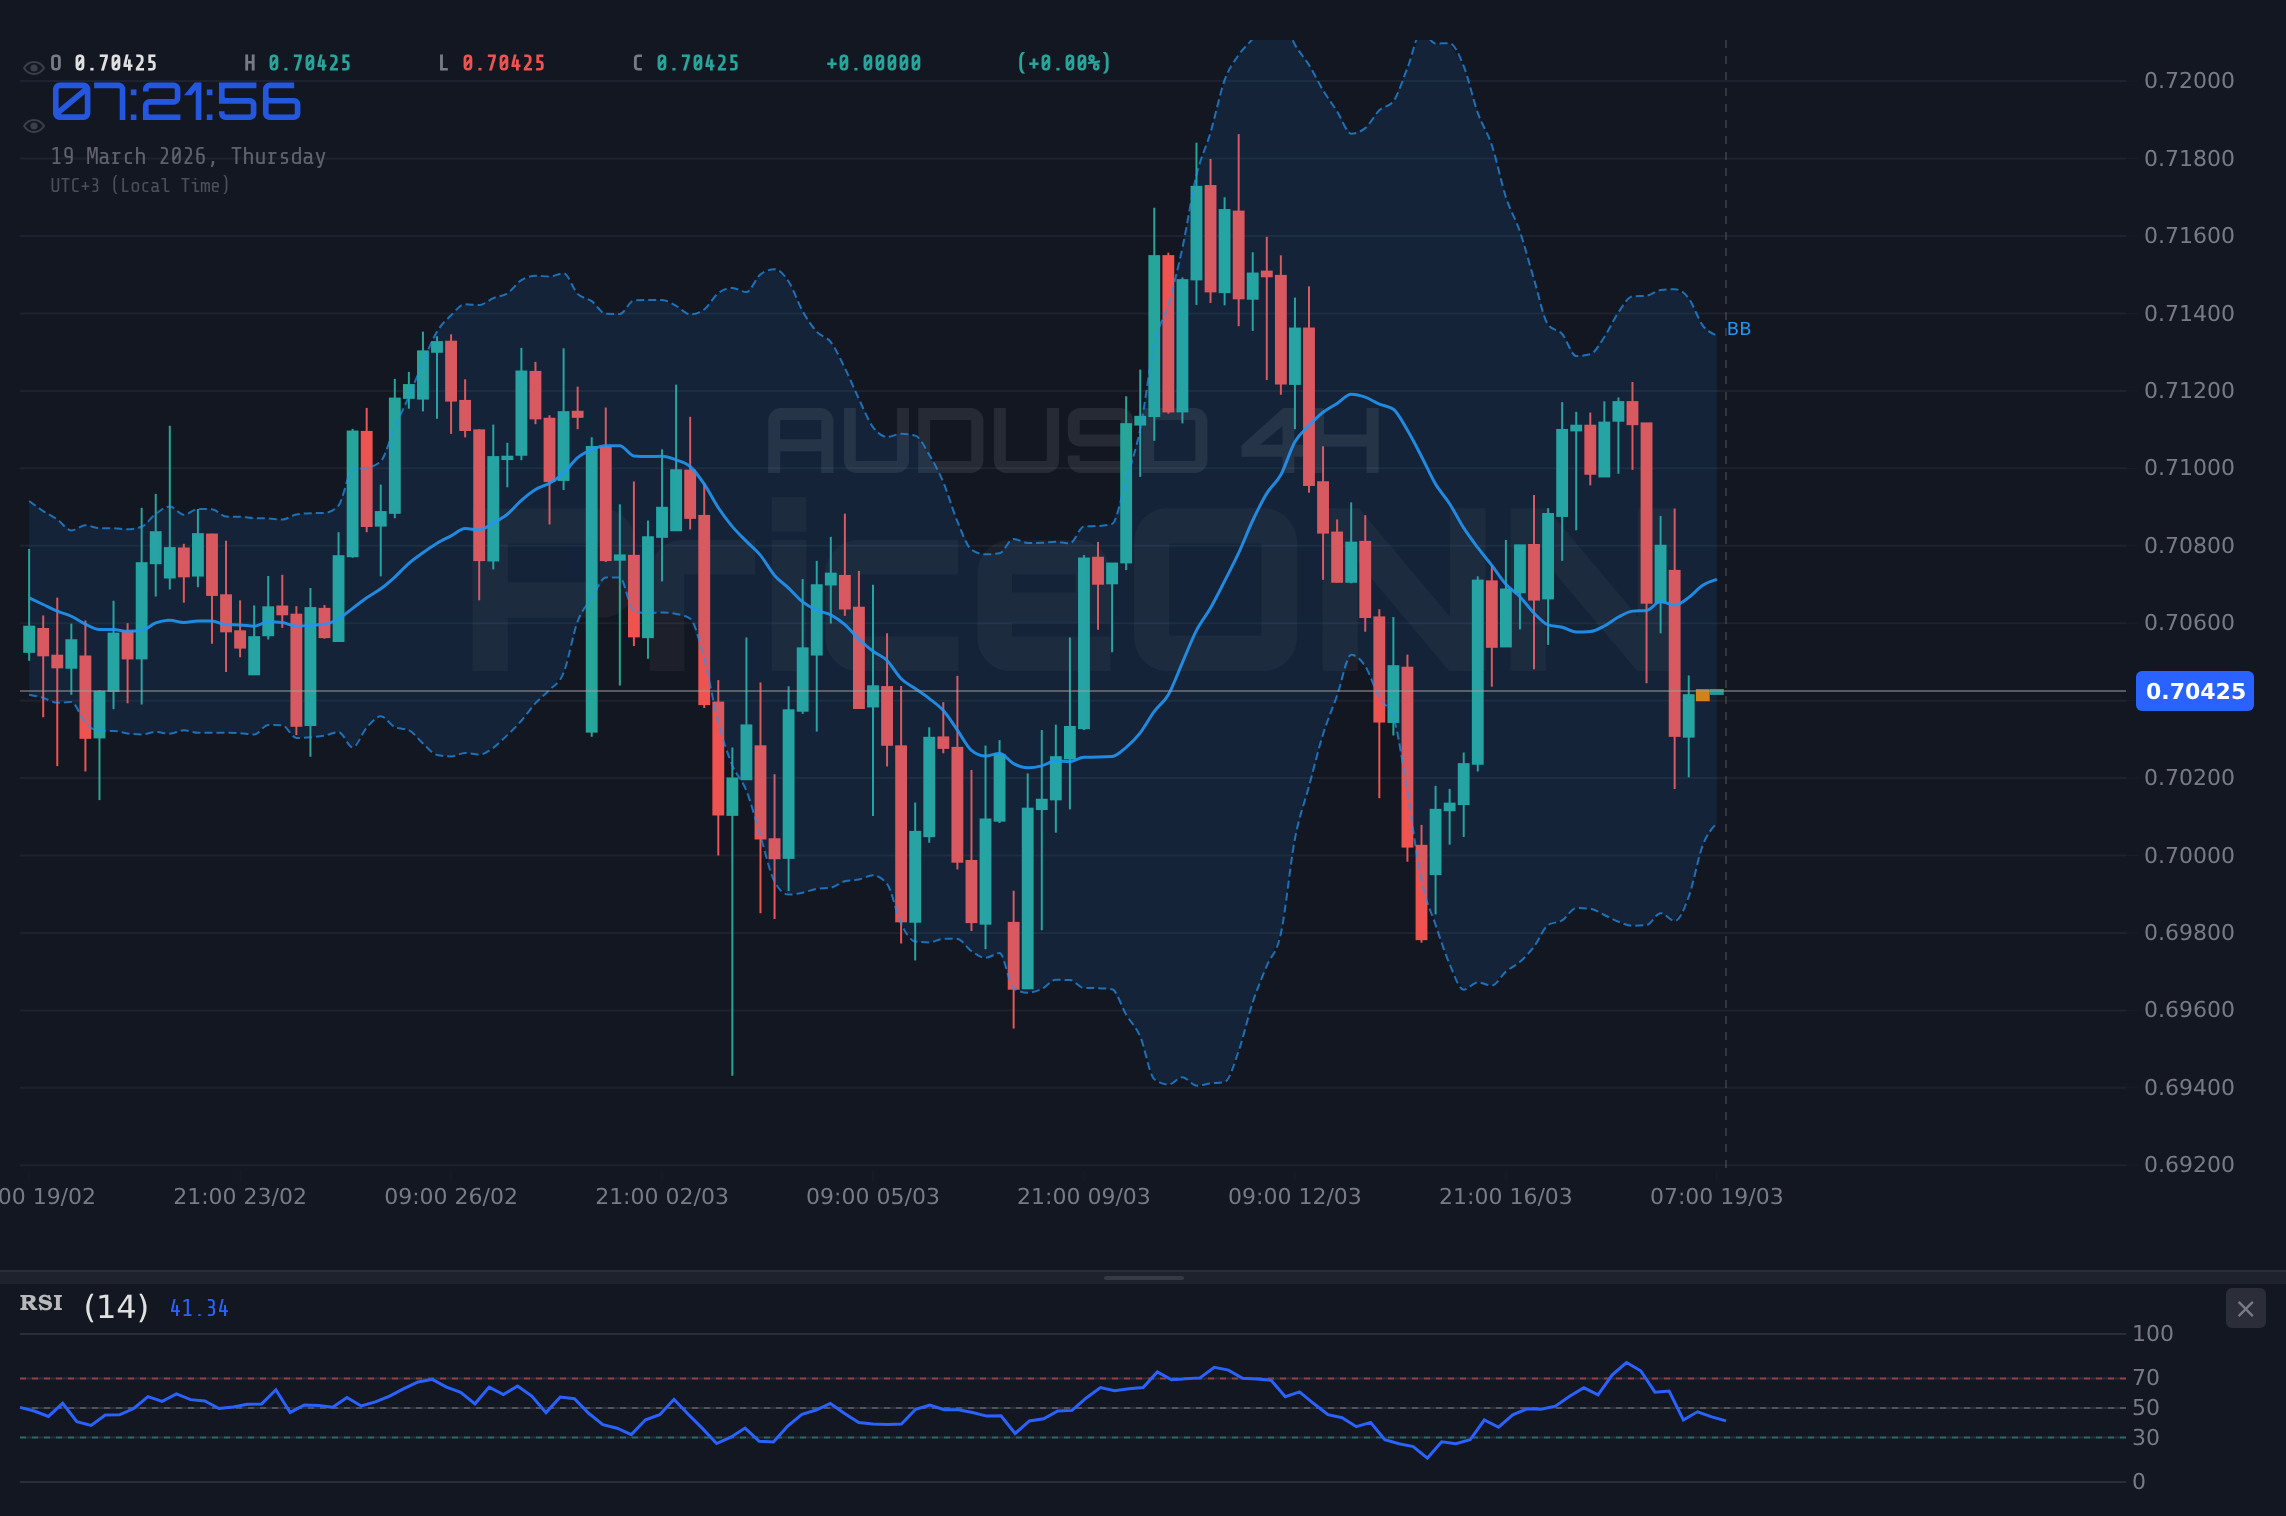Select the H 0.70425 high value
2286x1516 pixels.
click(297, 62)
